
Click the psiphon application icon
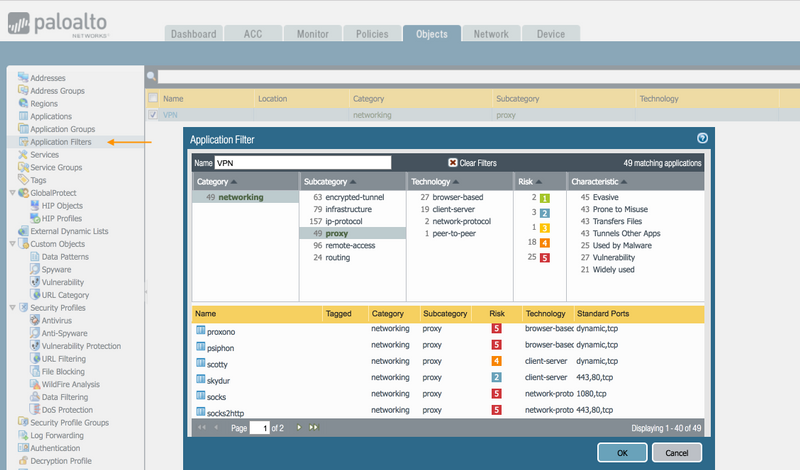pyautogui.click(x=200, y=348)
